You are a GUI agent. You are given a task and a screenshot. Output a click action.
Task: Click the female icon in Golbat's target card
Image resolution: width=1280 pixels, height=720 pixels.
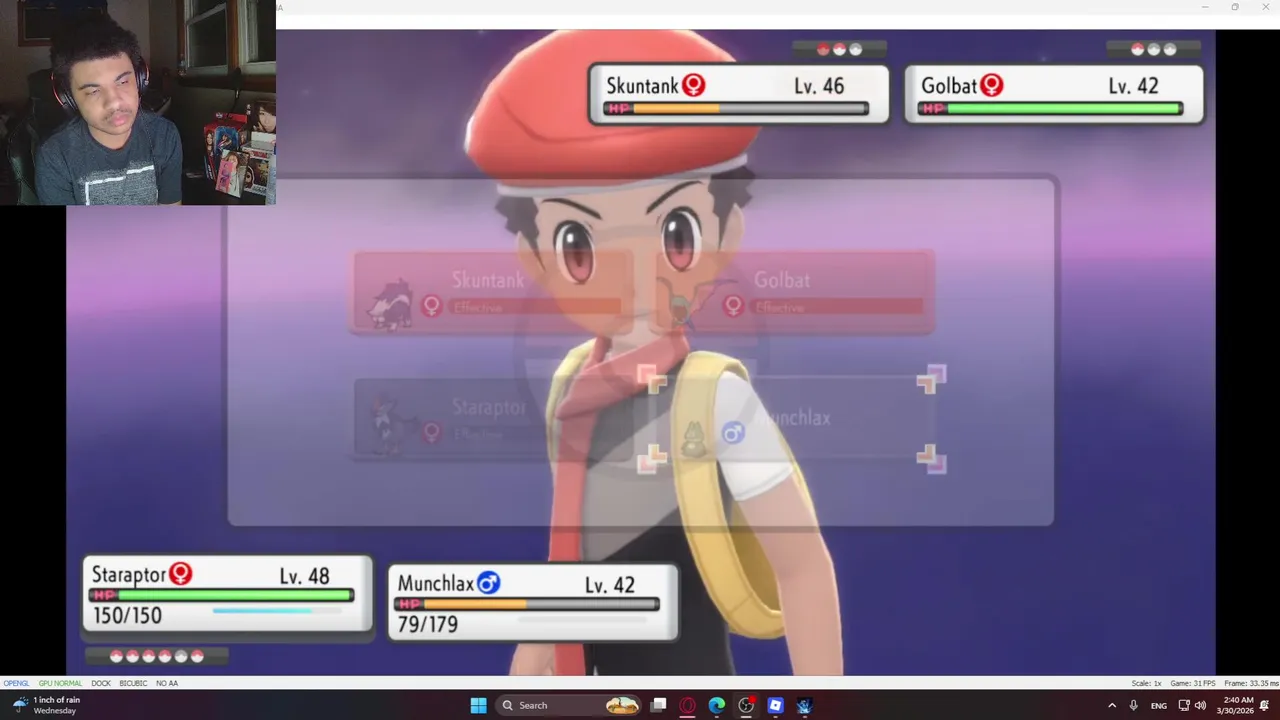pos(733,305)
